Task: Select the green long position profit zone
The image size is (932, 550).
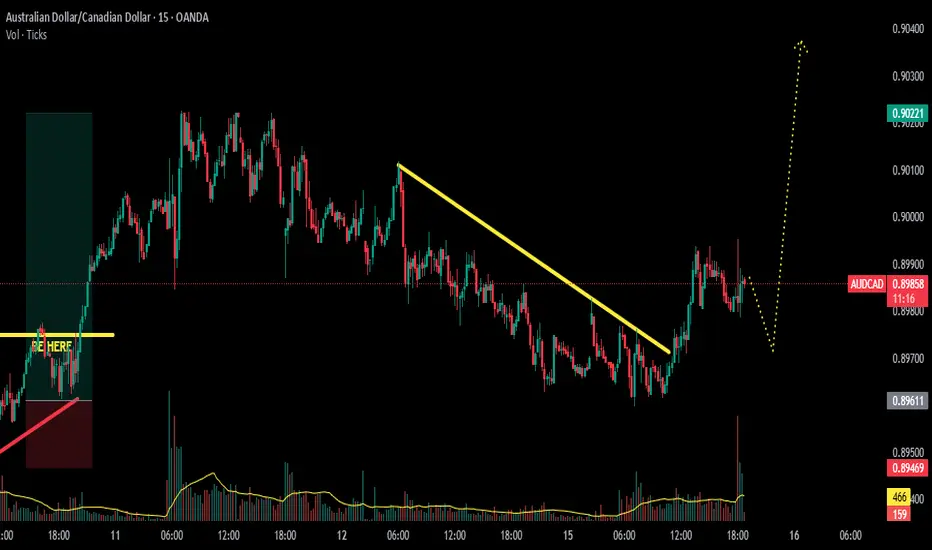Action: 59,256
